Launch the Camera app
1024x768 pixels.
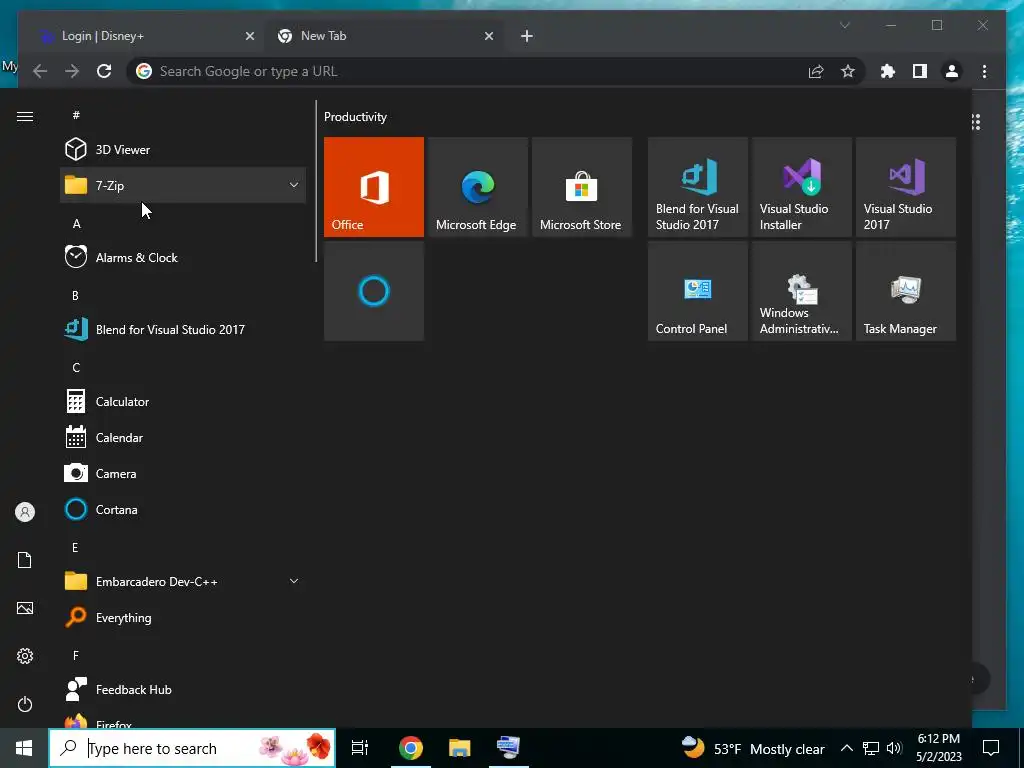point(183,473)
